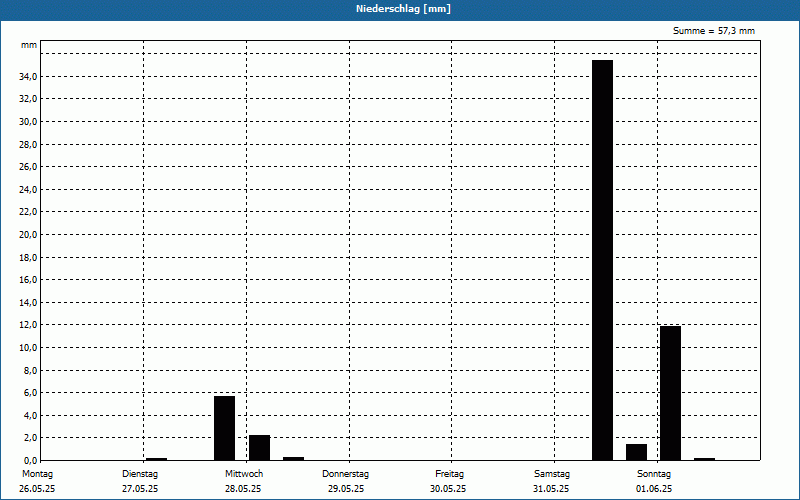
Task: Click the 10,0 y-axis value
Action: [x=29, y=347]
